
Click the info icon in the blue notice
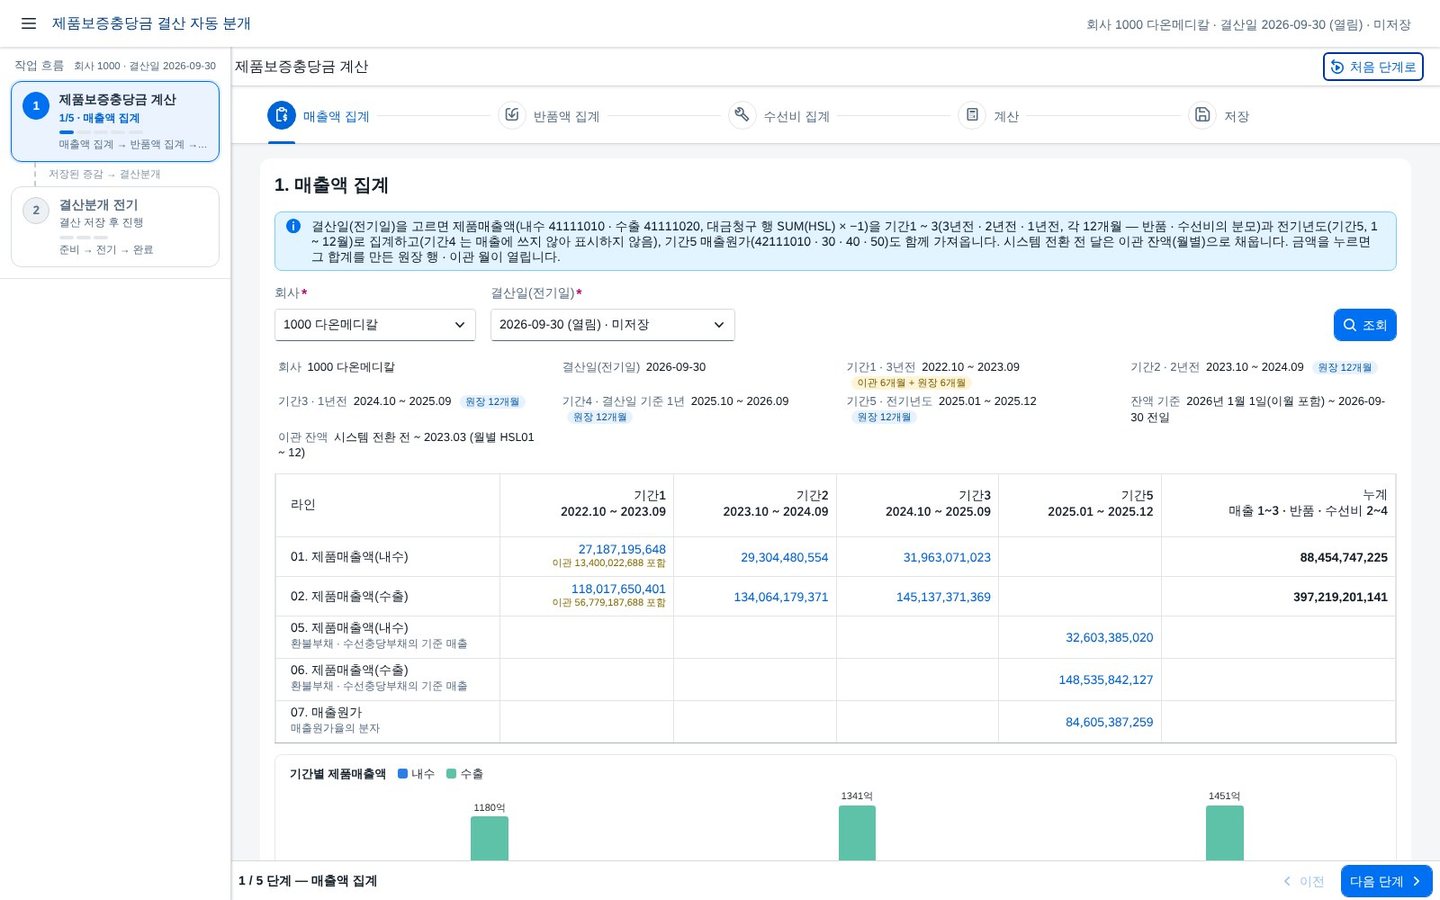293,226
